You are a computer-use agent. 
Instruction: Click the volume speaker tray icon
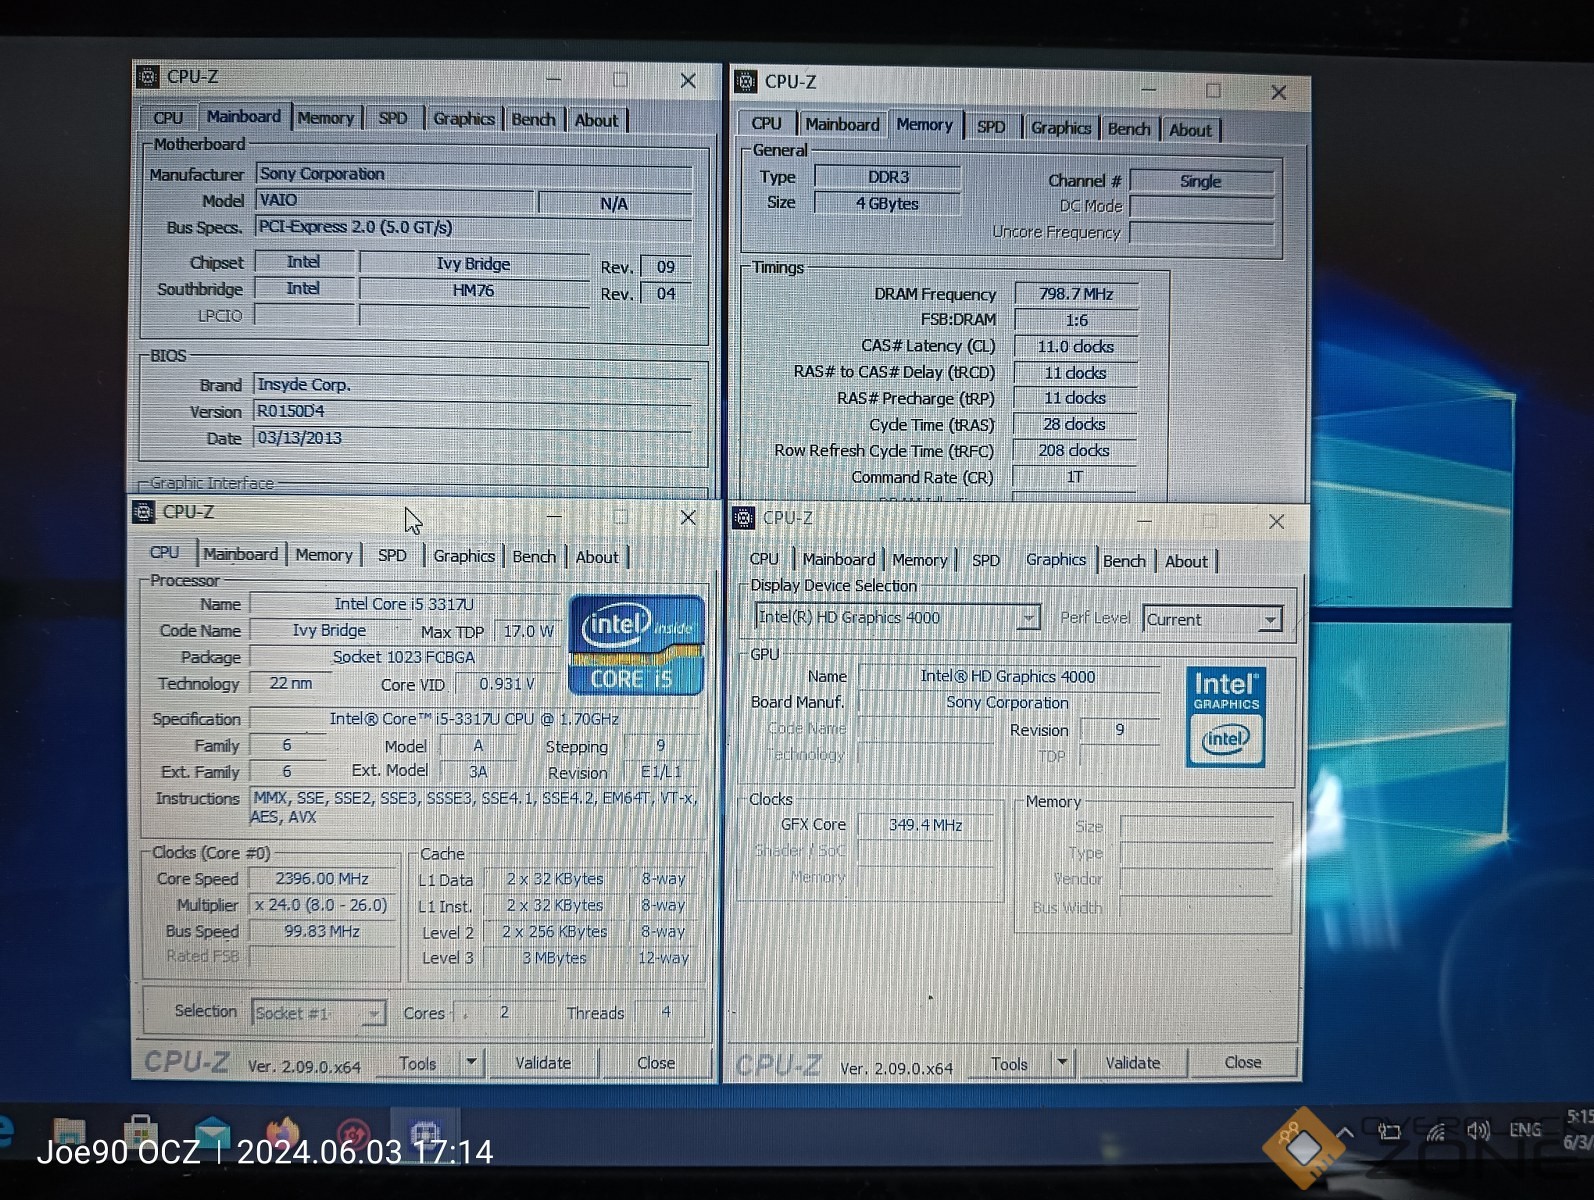[x=1478, y=1131]
